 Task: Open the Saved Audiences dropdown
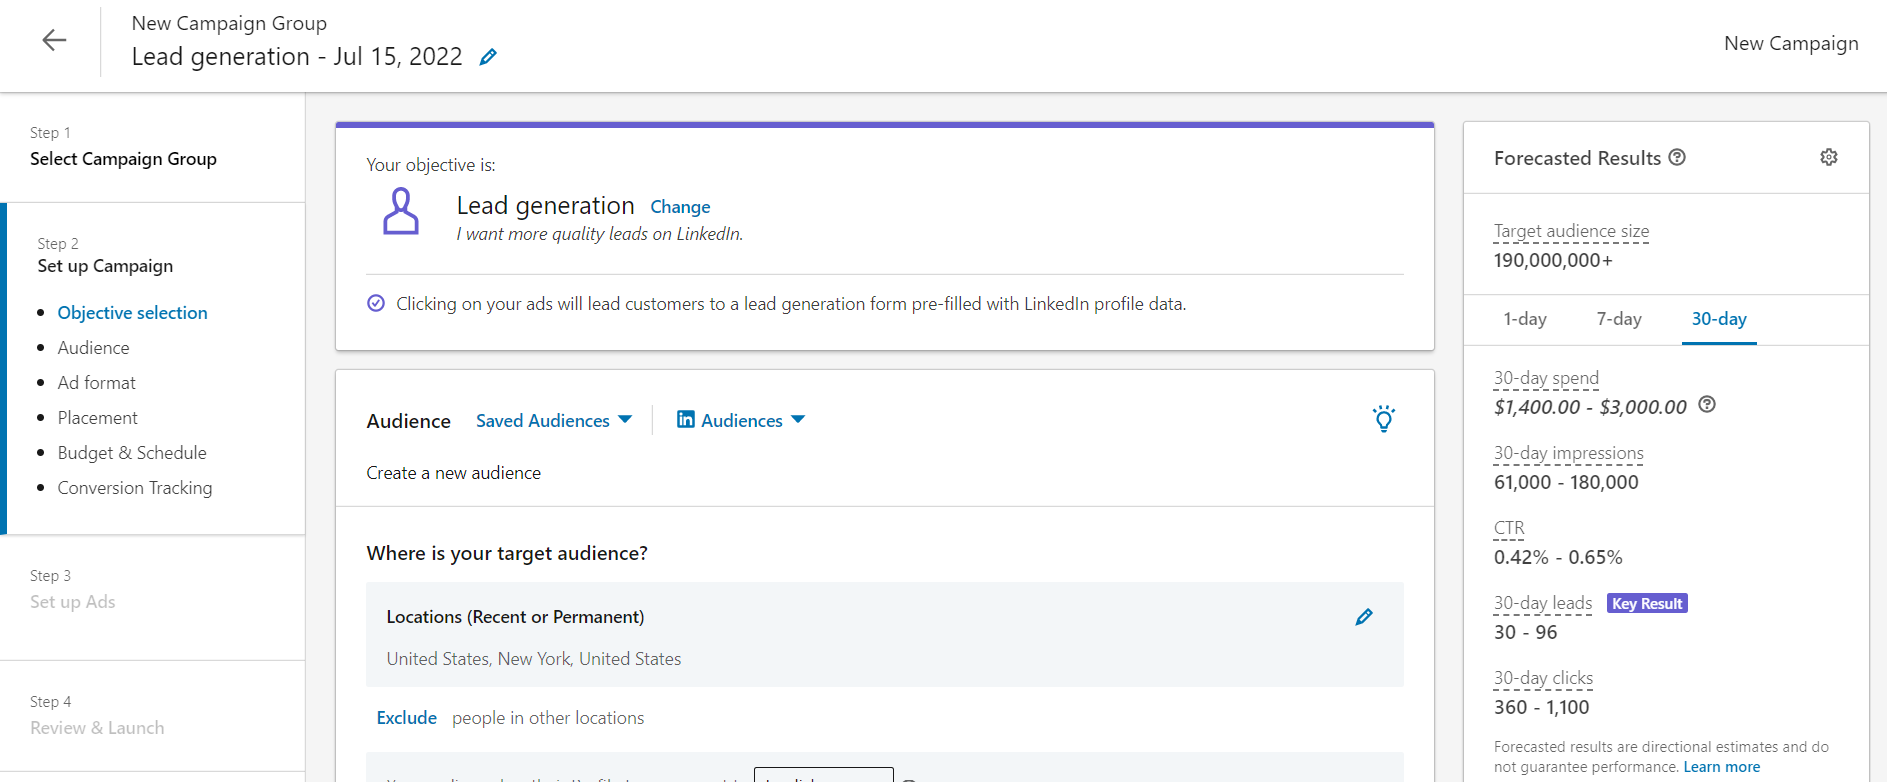click(553, 421)
